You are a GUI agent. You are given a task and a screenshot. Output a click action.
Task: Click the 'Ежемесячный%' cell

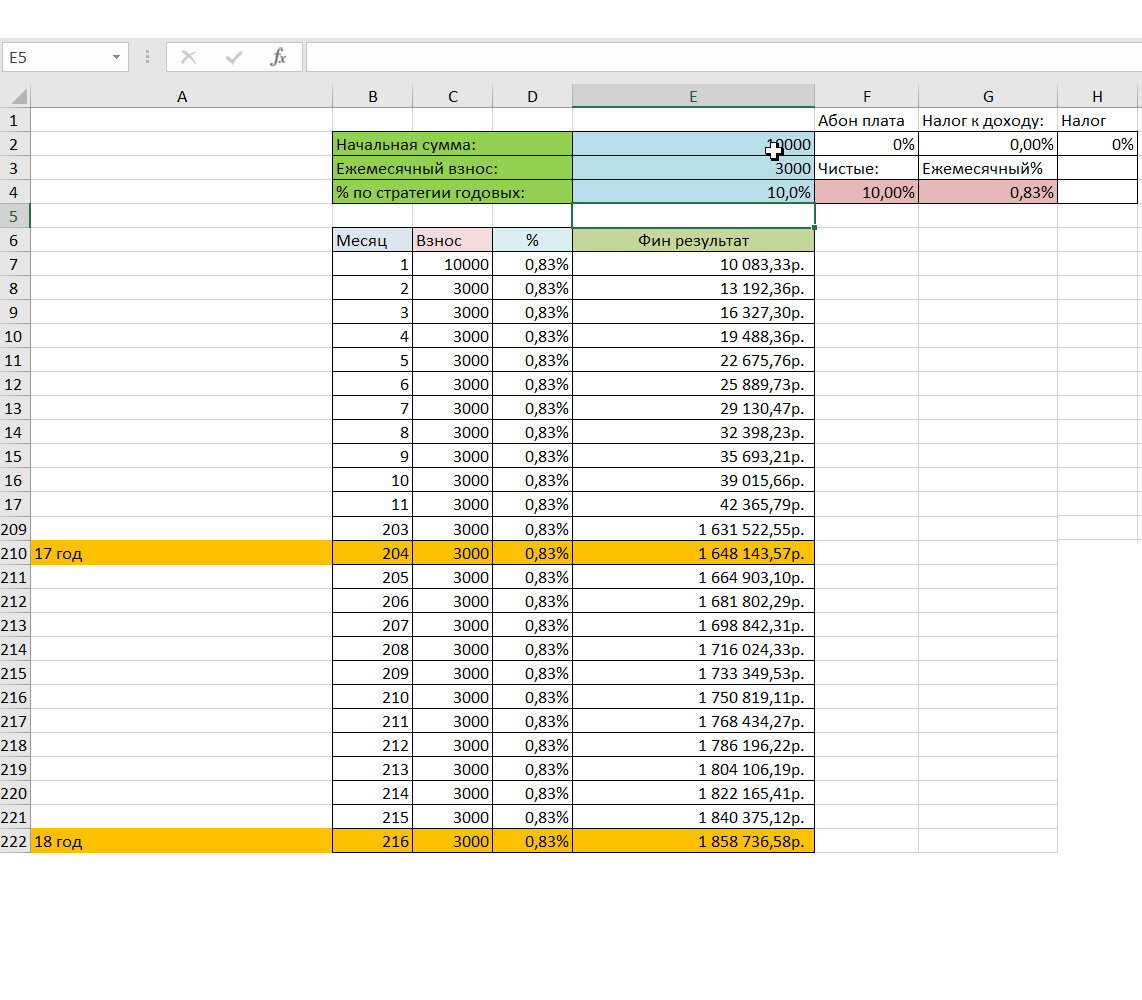tap(988, 168)
